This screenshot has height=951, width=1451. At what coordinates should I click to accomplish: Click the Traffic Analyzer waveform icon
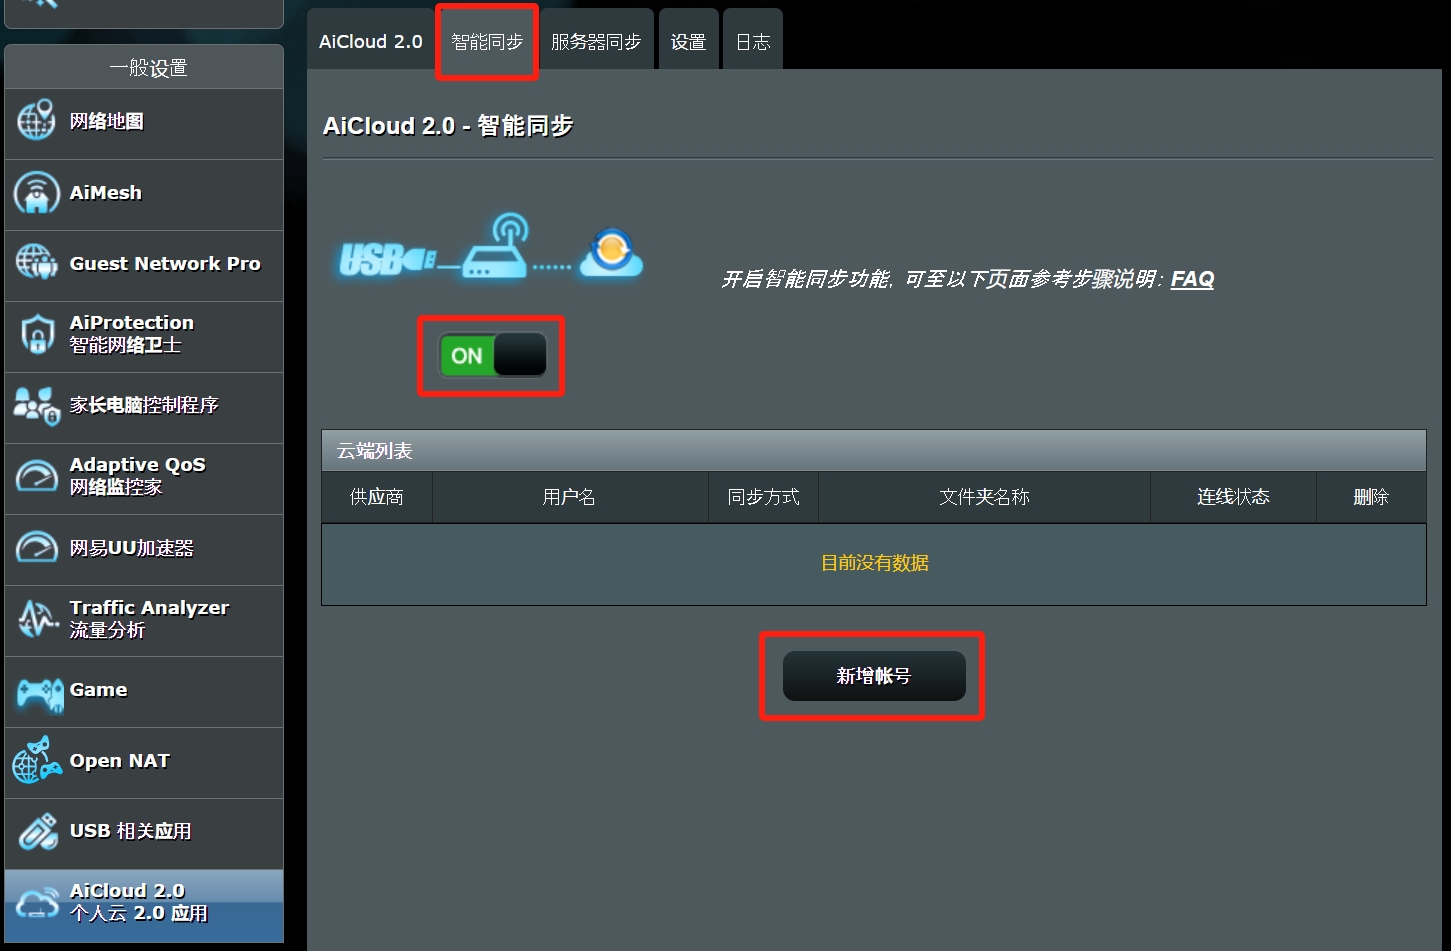(x=38, y=619)
